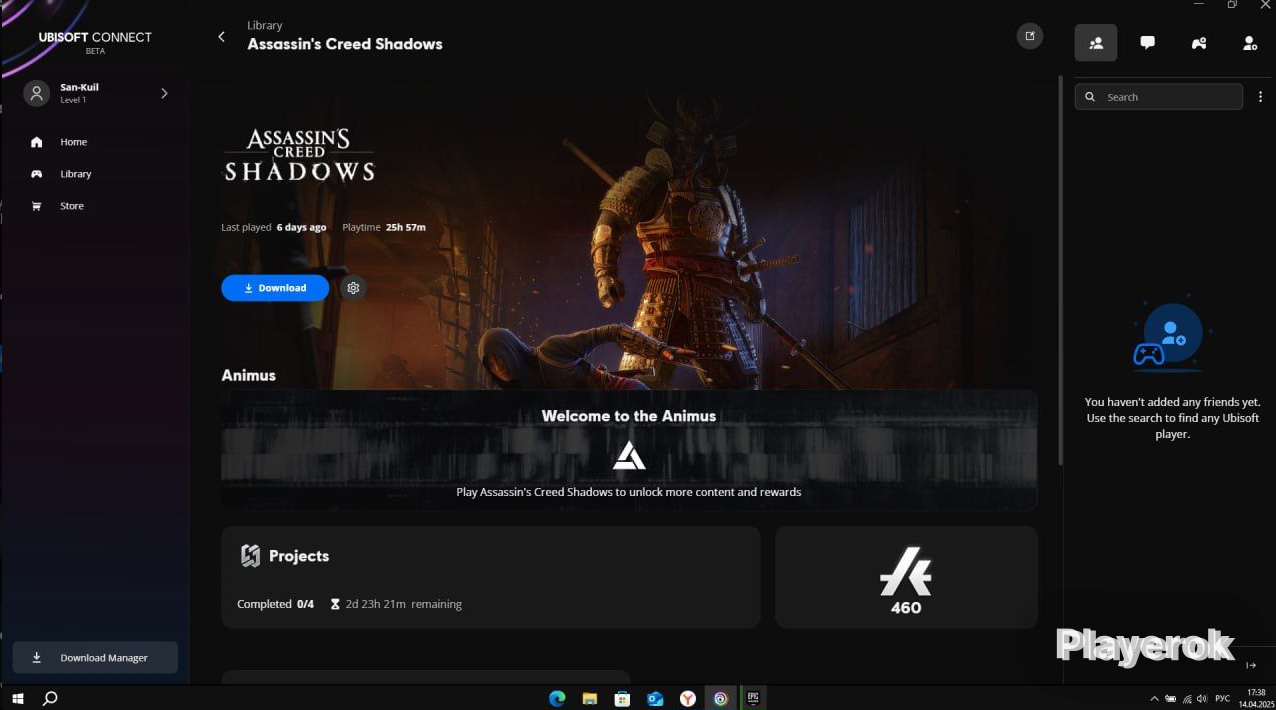
Task: Open San-Kuil profile chevron
Action: click(x=164, y=93)
